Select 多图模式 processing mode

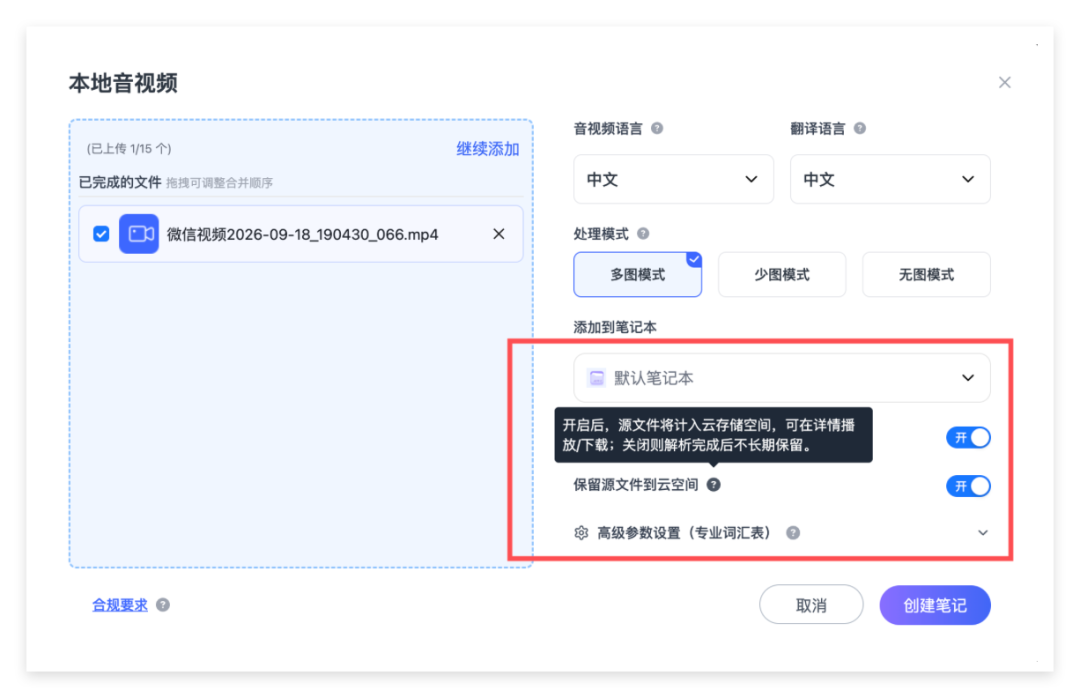(637, 274)
